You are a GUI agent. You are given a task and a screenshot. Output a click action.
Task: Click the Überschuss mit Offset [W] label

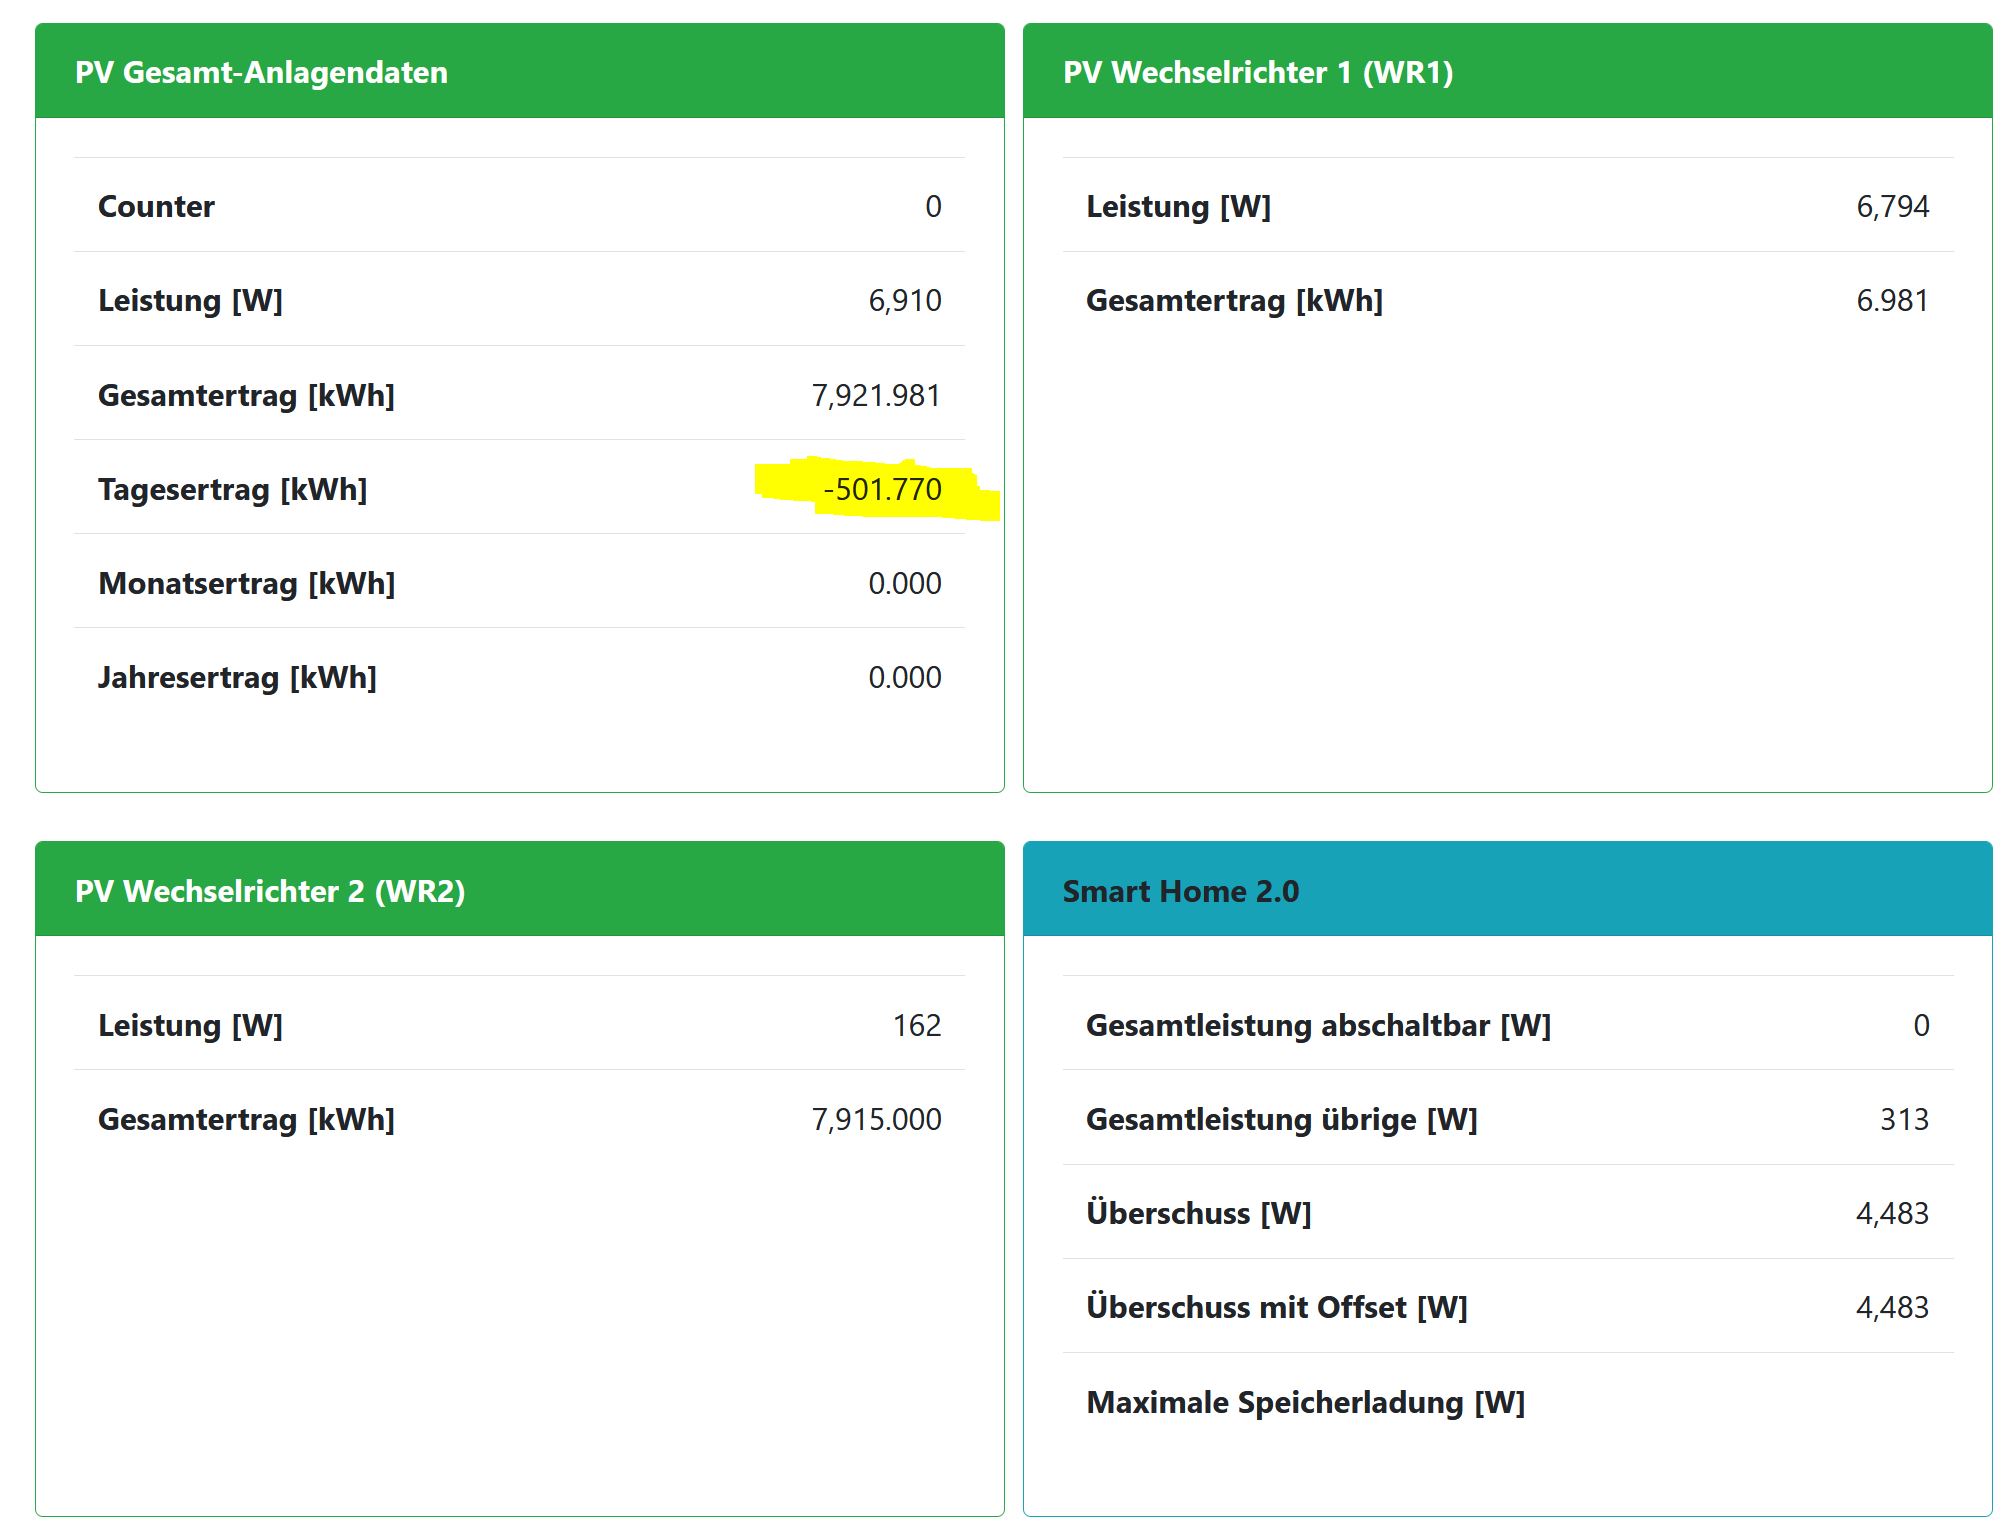coord(1276,1308)
